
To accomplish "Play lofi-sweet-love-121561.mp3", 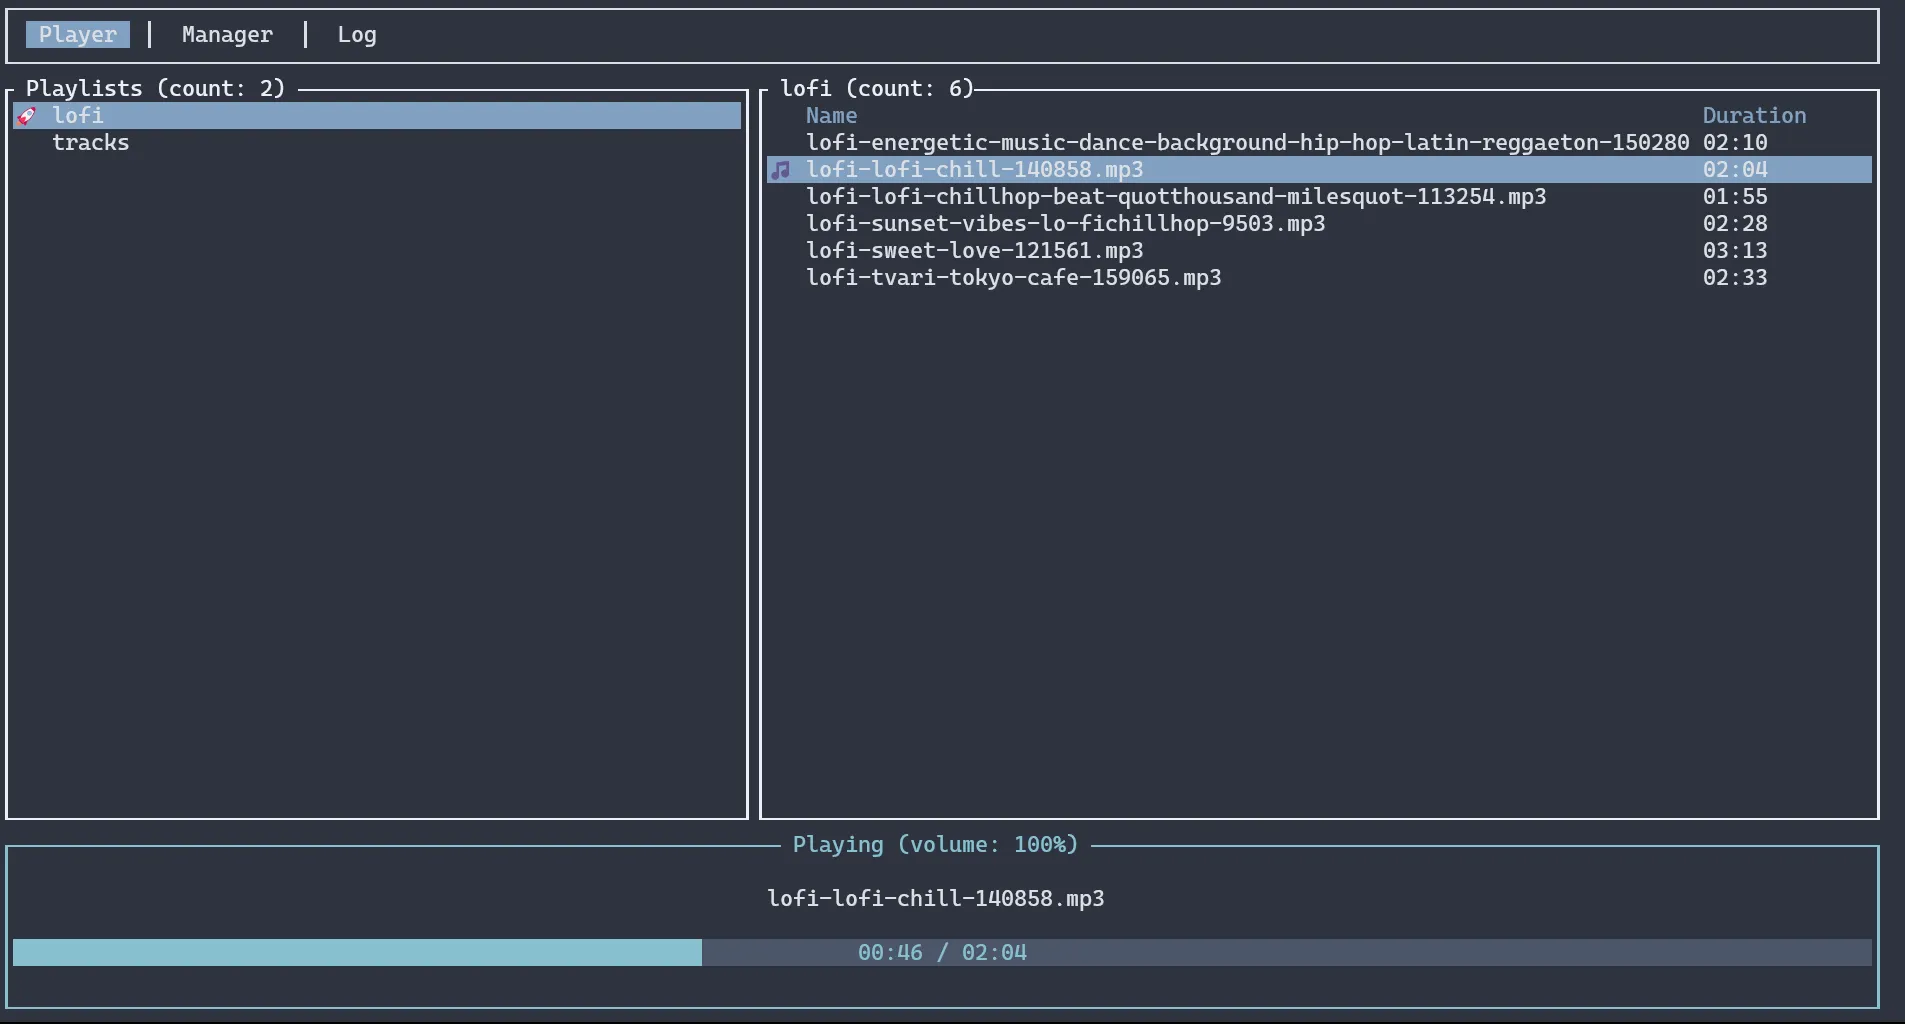I will click(975, 250).
